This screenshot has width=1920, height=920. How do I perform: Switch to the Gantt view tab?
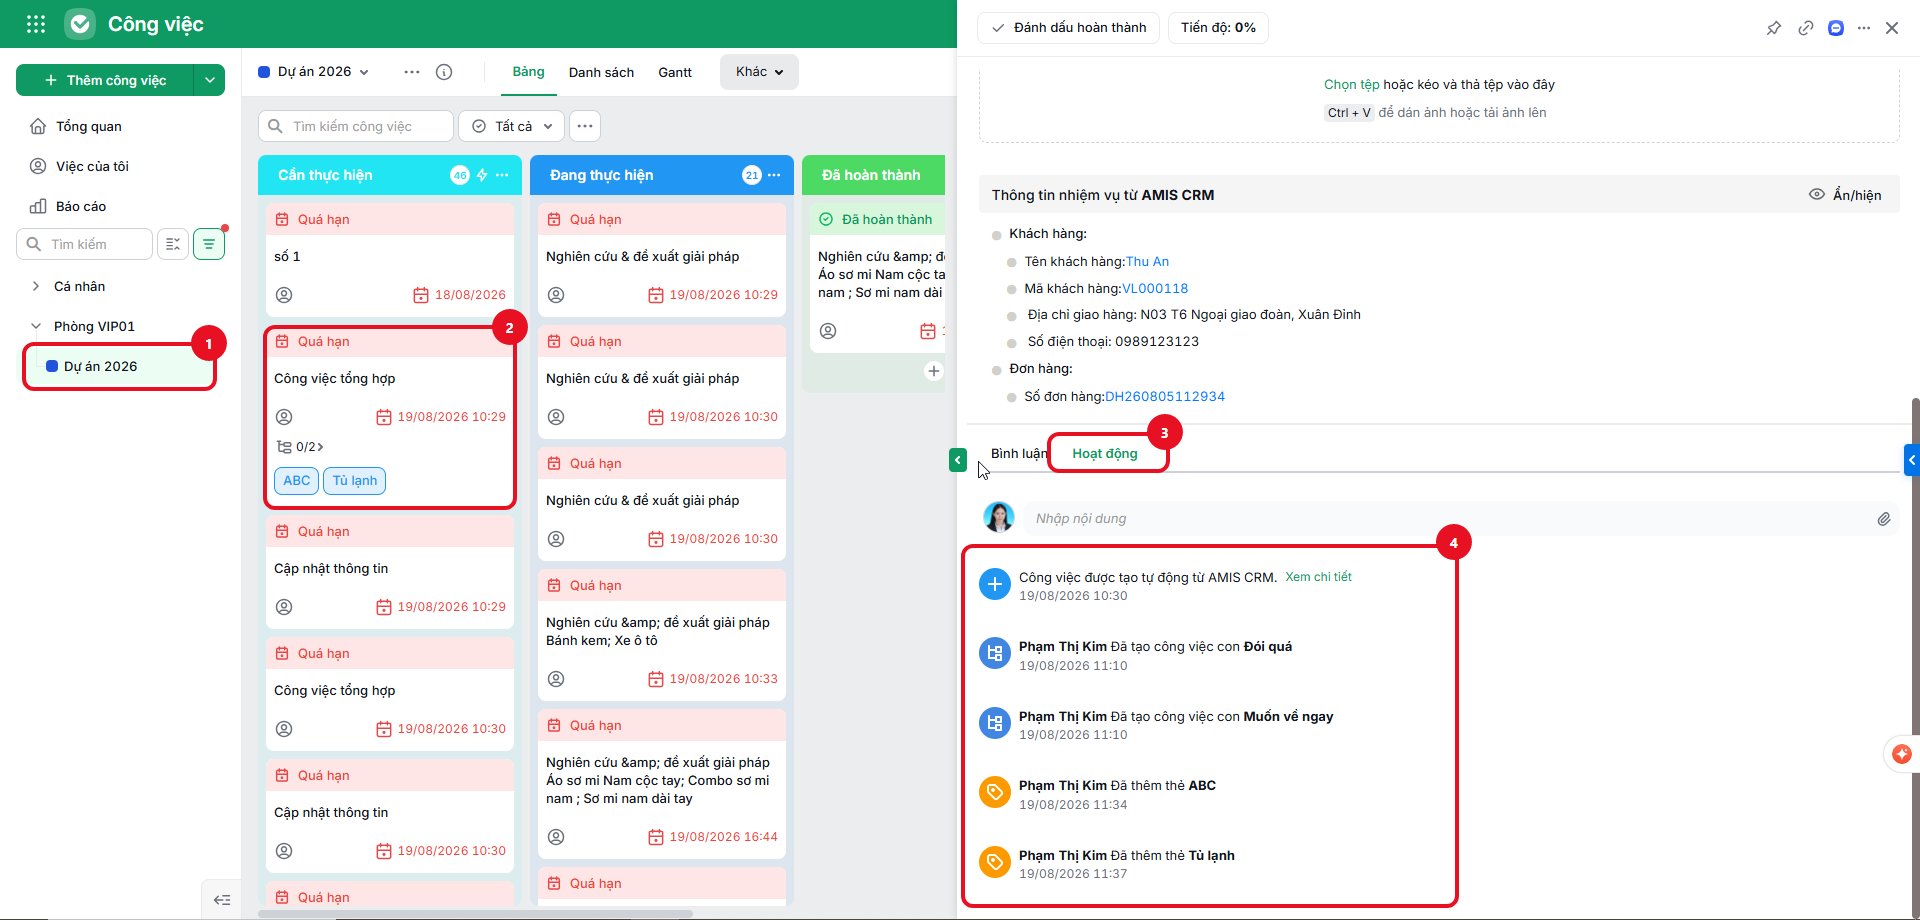675,72
